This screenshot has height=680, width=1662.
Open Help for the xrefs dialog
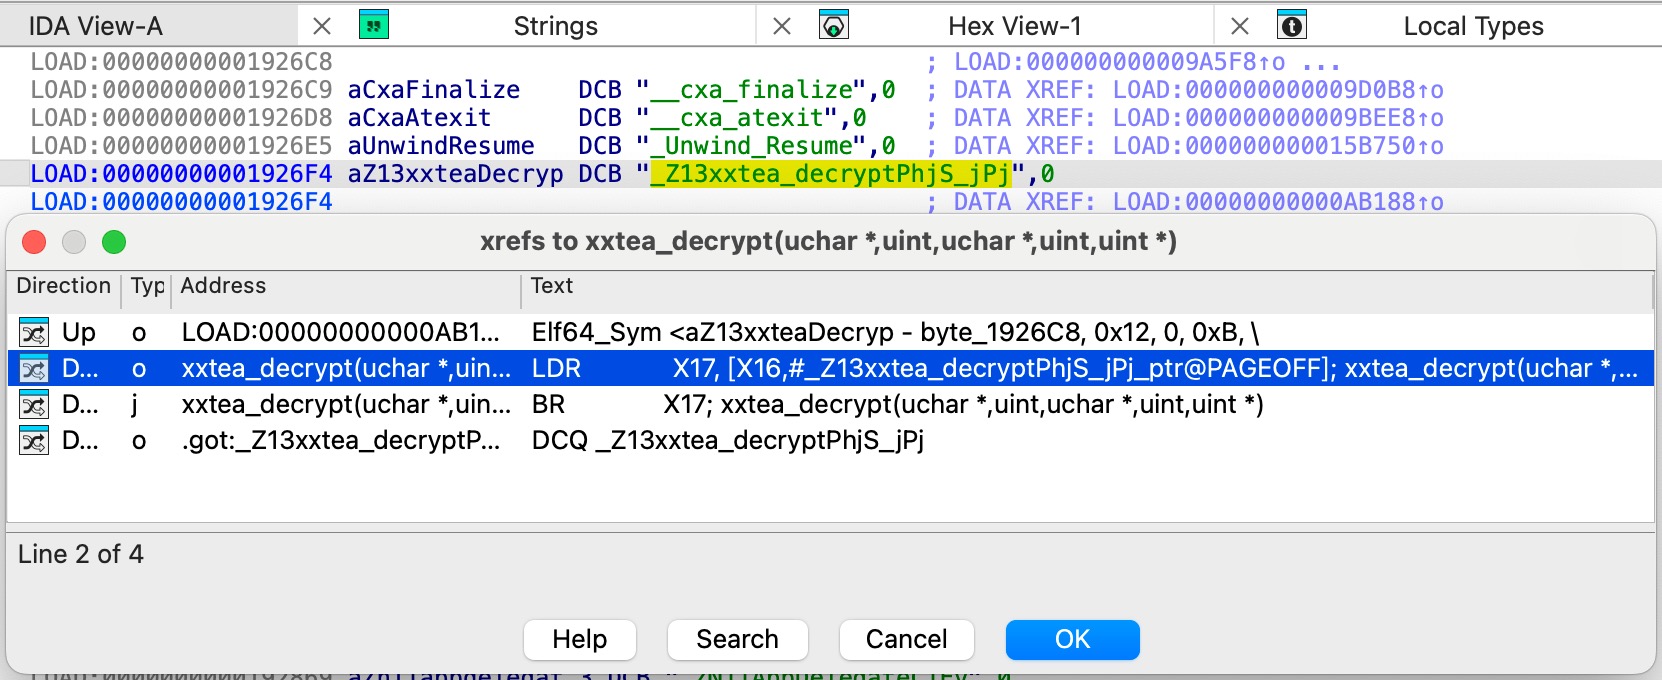point(579,639)
